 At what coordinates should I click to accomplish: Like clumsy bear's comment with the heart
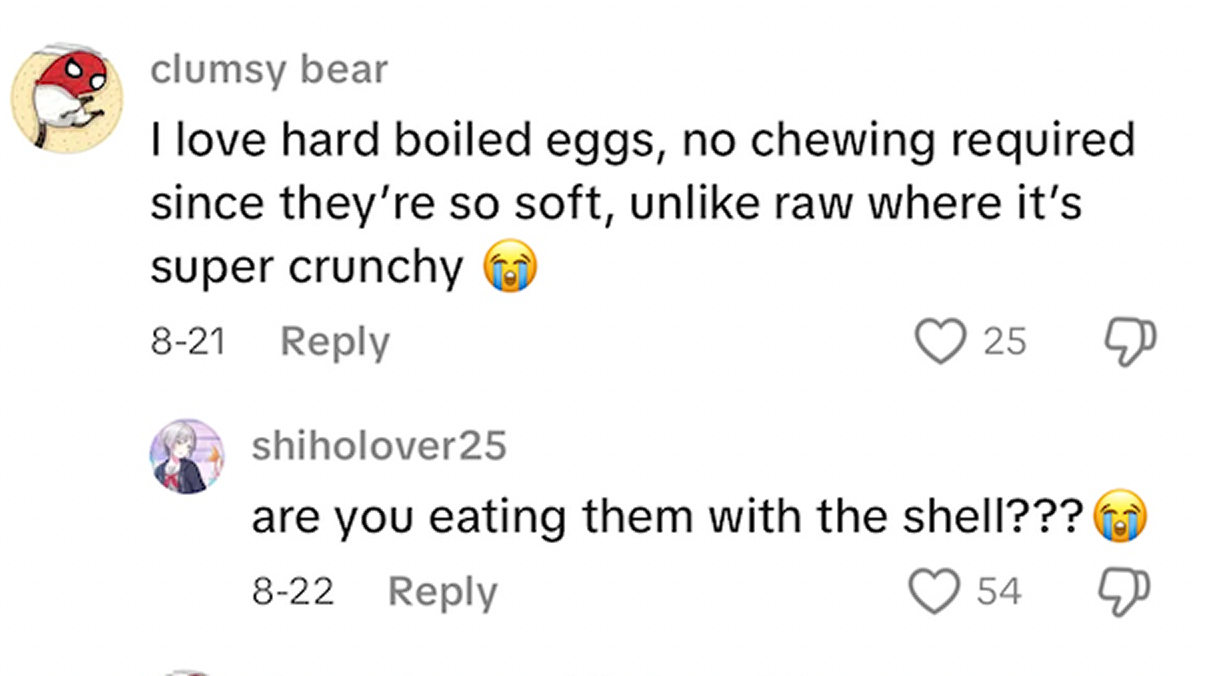click(938, 341)
